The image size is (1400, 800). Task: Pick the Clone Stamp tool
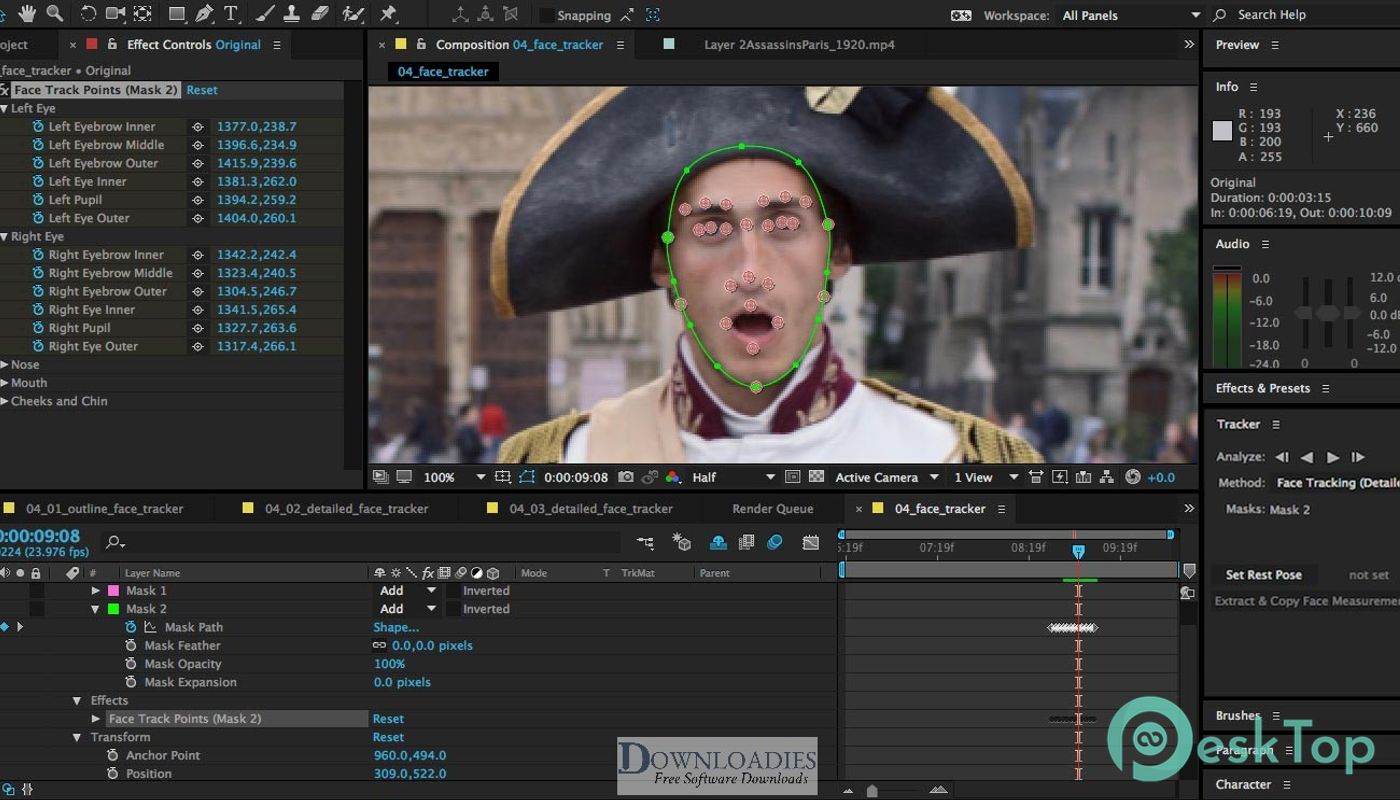point(292,13)
